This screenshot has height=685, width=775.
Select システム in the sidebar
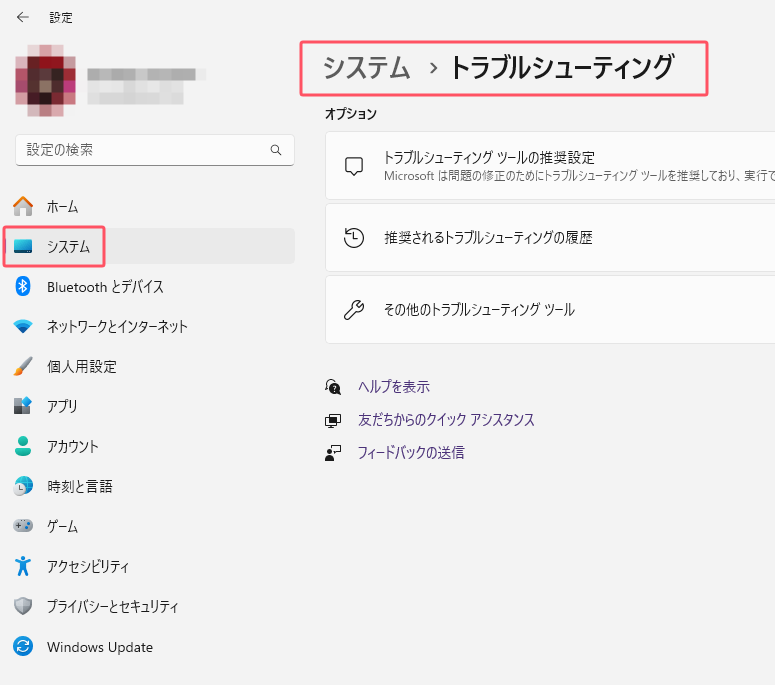click(68, 247)
